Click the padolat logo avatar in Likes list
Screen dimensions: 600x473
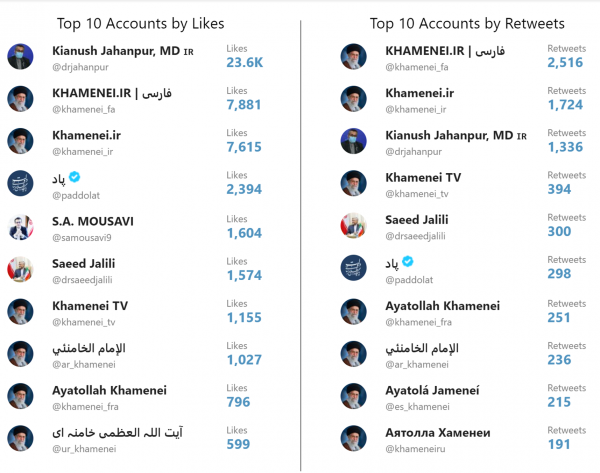click(x=20, y=183)
